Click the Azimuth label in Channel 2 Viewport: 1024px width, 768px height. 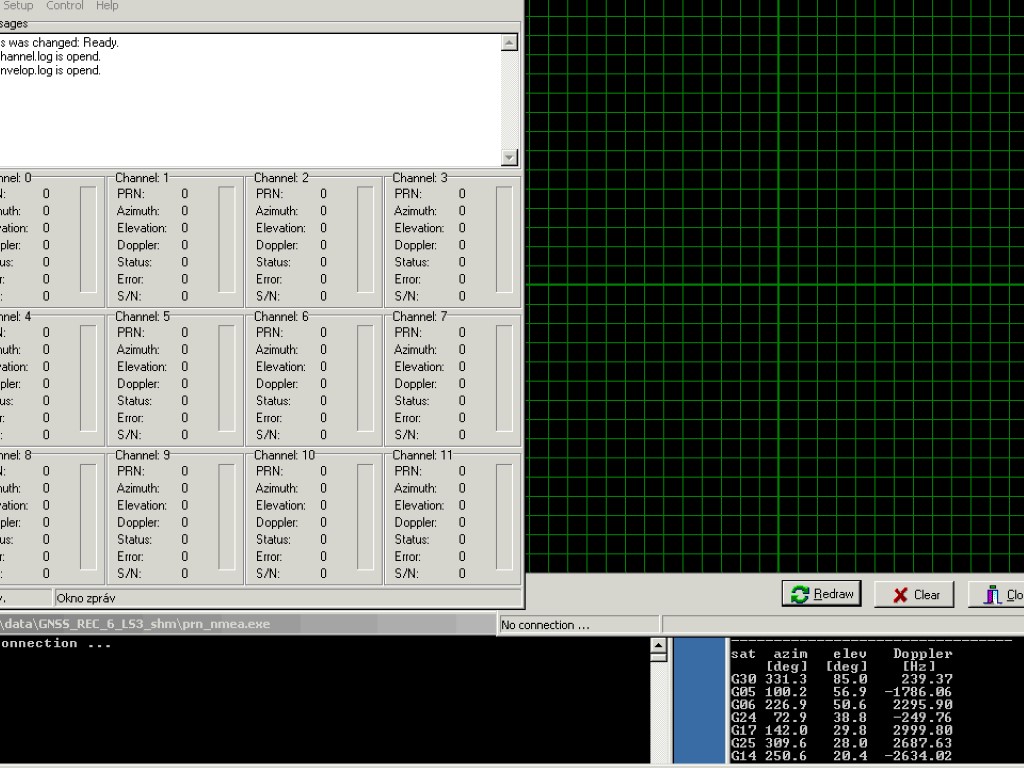pos(277,211)
